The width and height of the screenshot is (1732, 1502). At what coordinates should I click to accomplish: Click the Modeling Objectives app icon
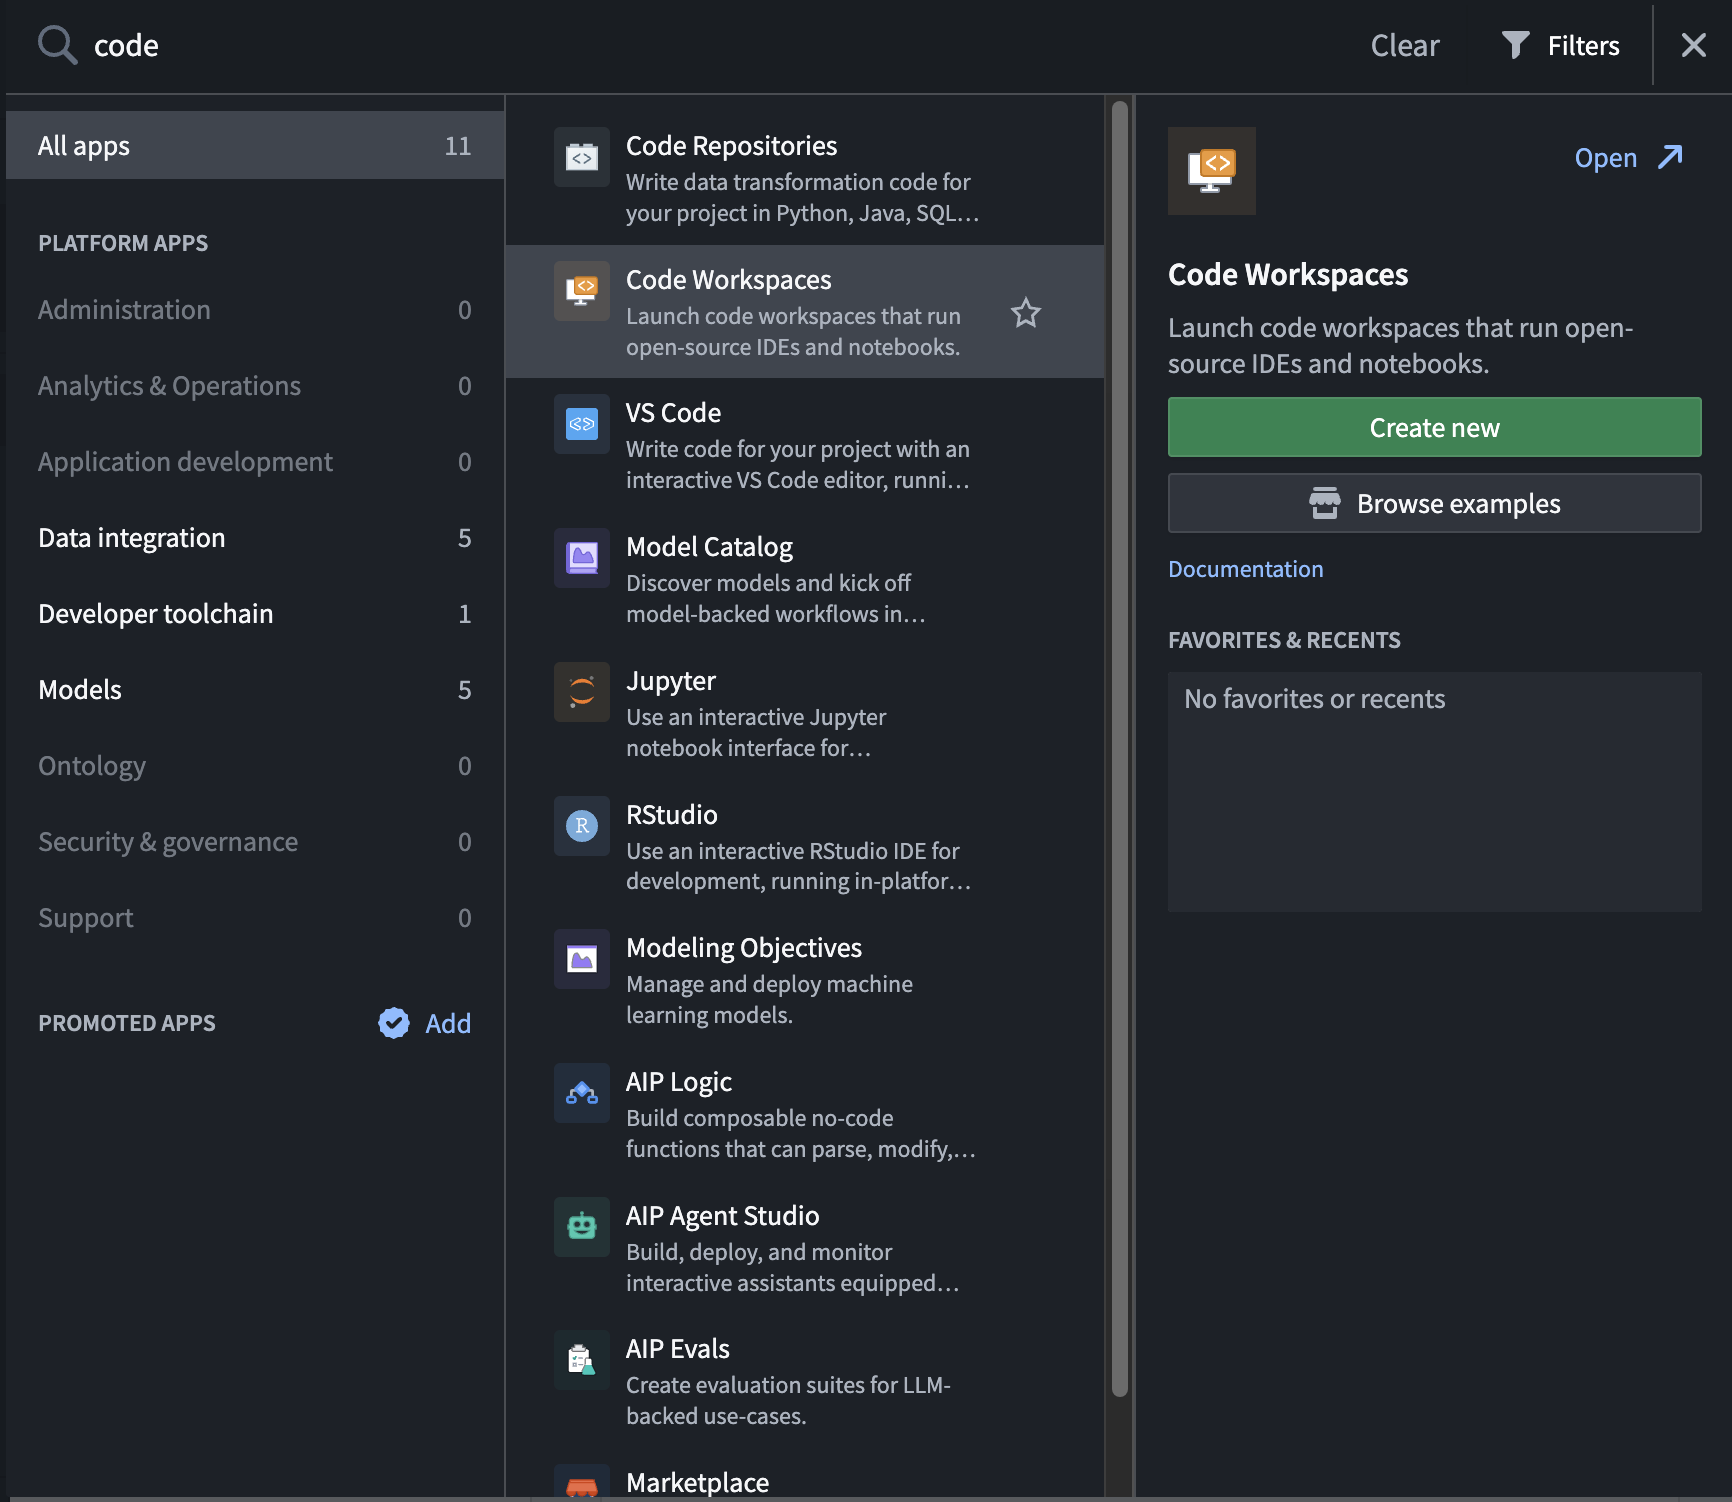click(582, 959)
